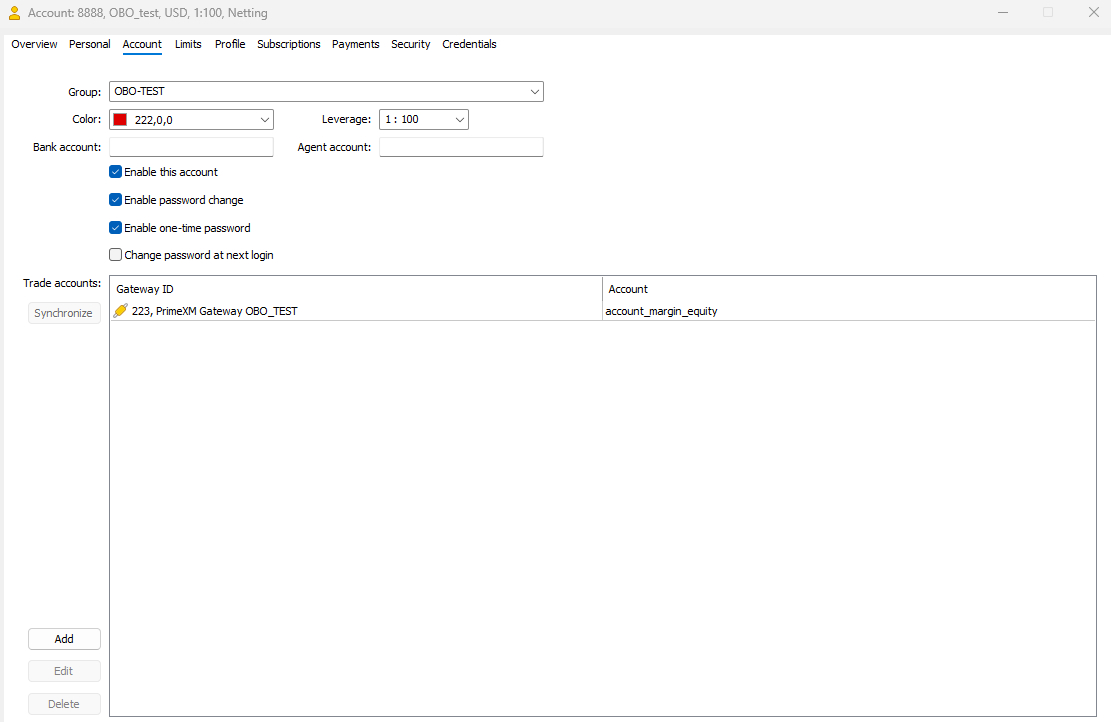
Task: Go to the Payments tab
Action: tap(355, 44)
